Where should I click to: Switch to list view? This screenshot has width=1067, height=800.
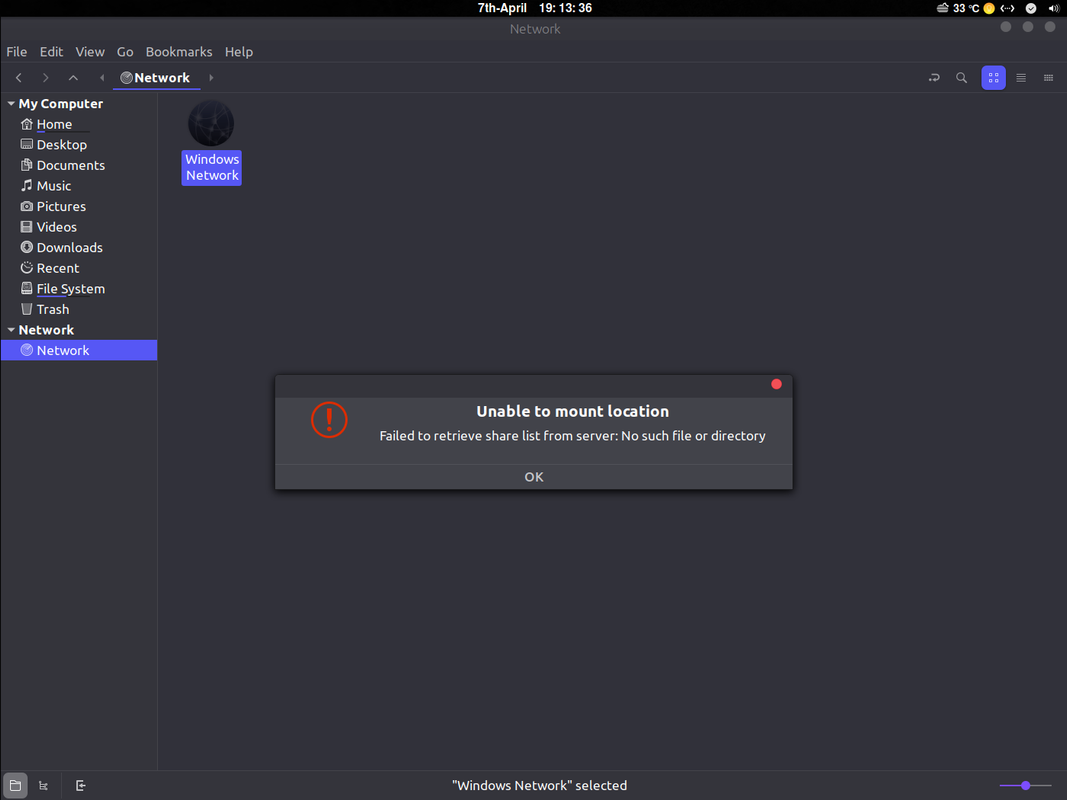1021,78
